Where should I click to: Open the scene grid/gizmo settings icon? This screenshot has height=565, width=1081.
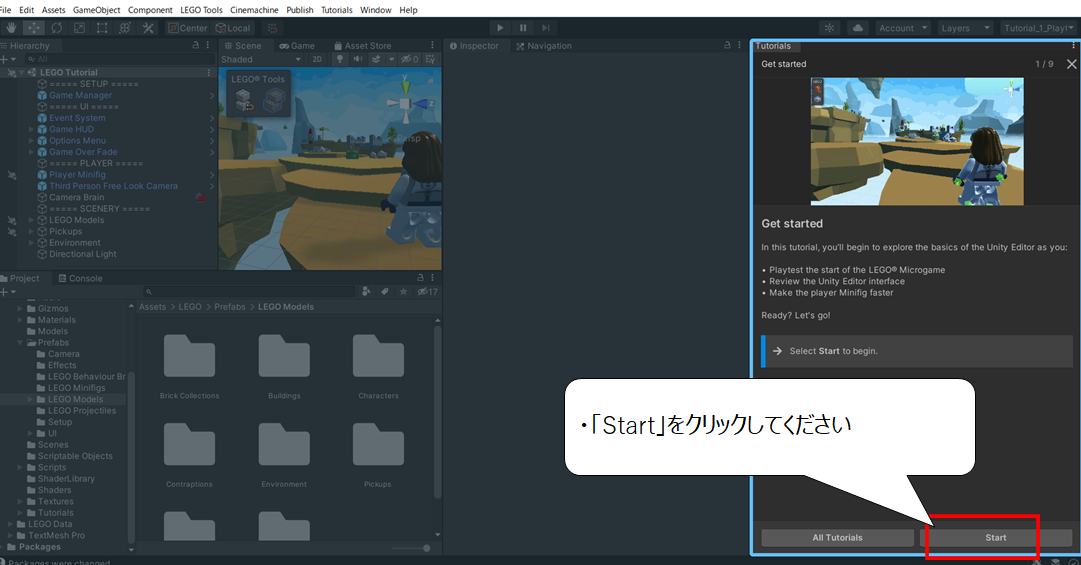click(430, 59)
